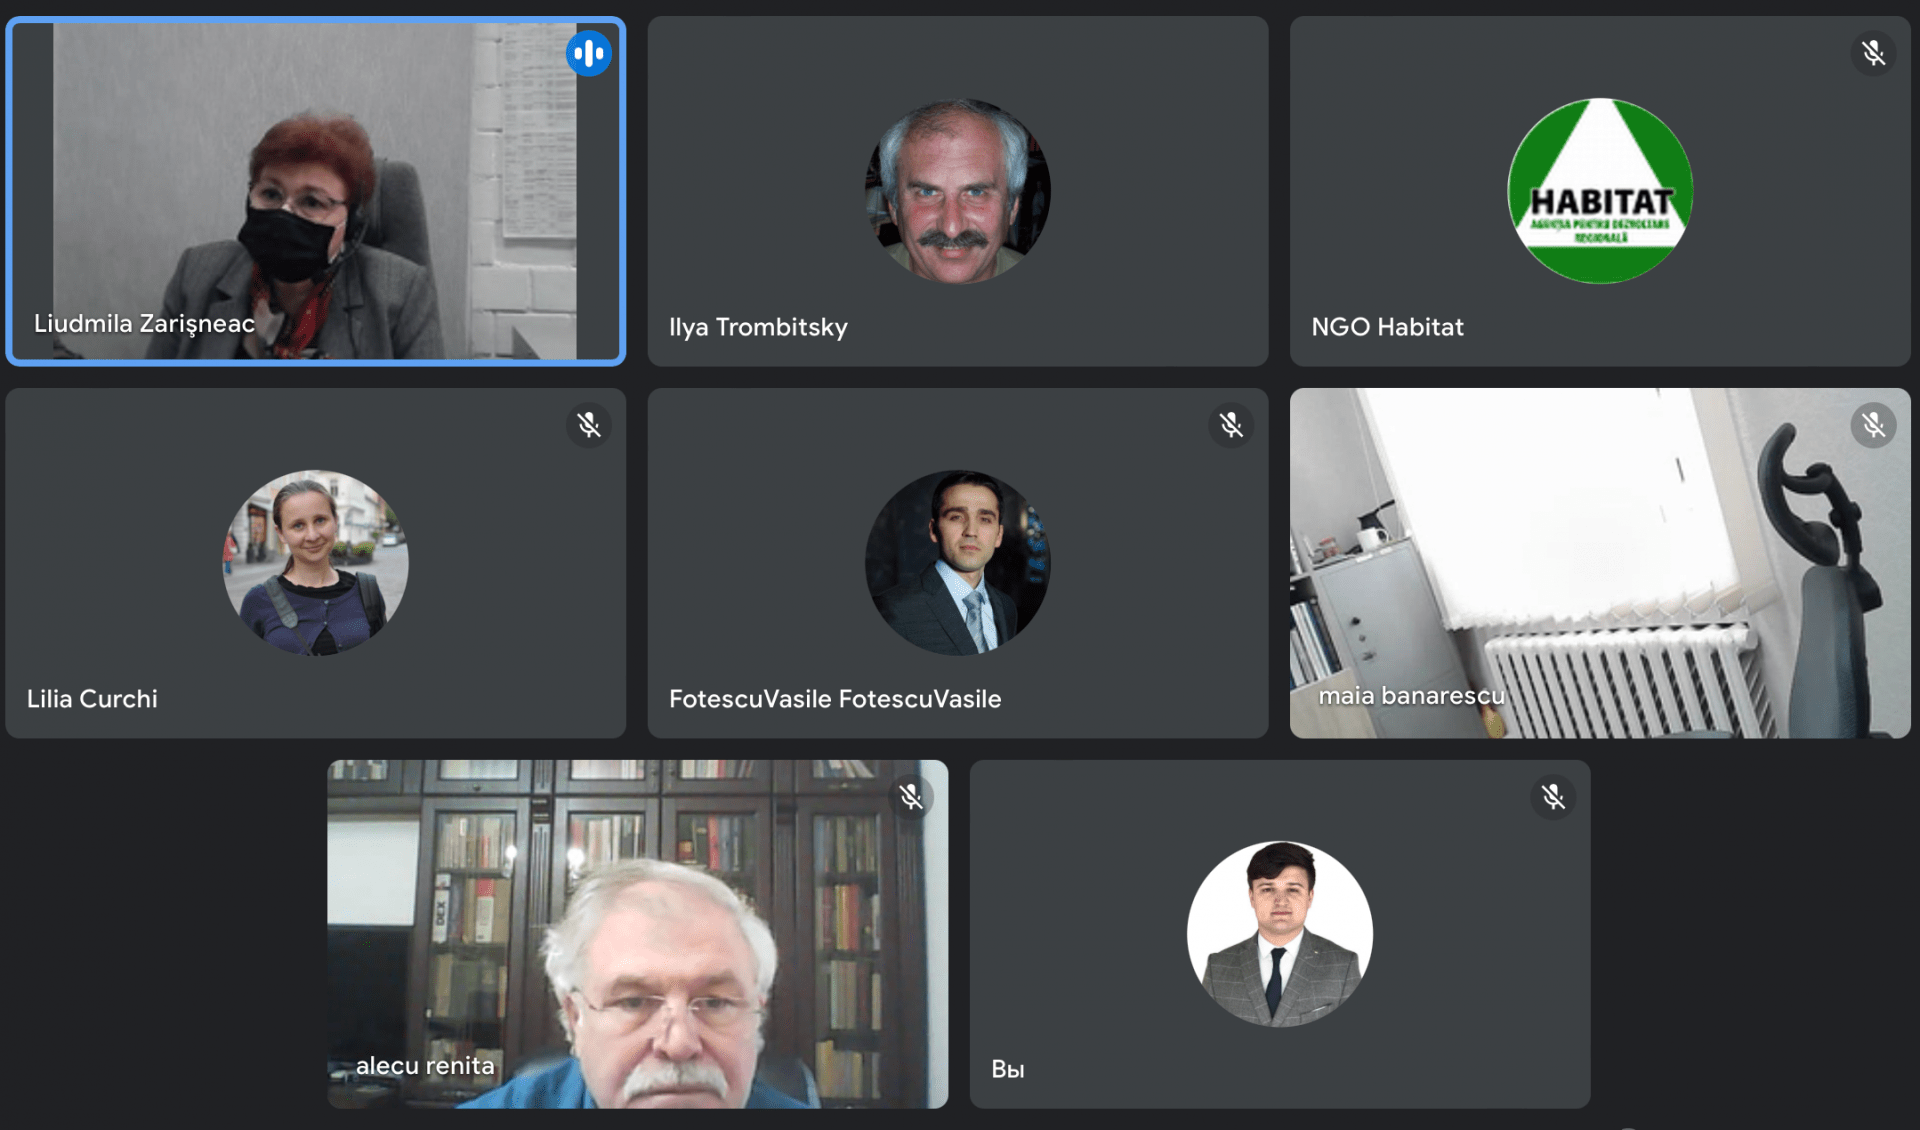1920x1130 pixels.
Task: Click the Liudmila Zarișneac name label
Action: click(x=144, y=324)
